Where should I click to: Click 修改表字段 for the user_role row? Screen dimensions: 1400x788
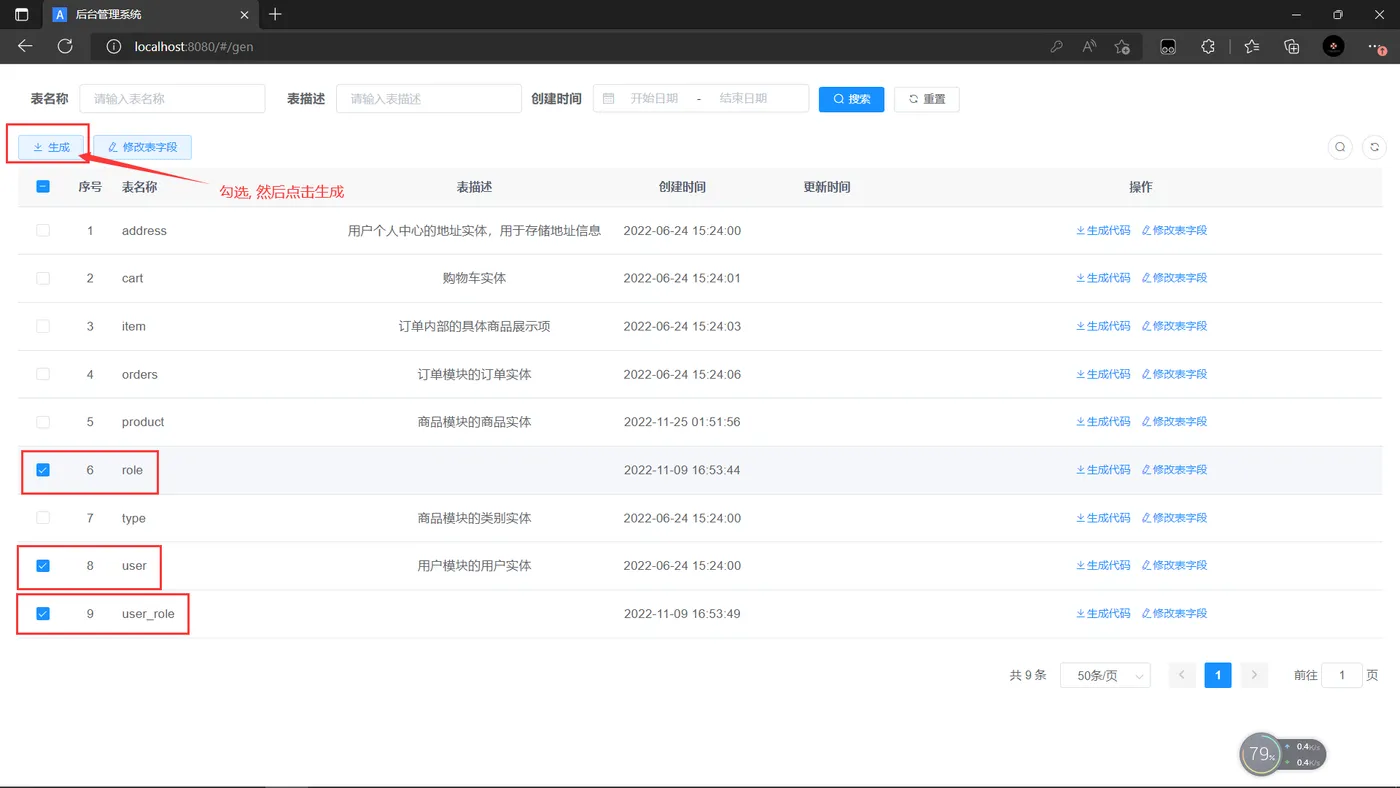click(x=1174, y=614)
